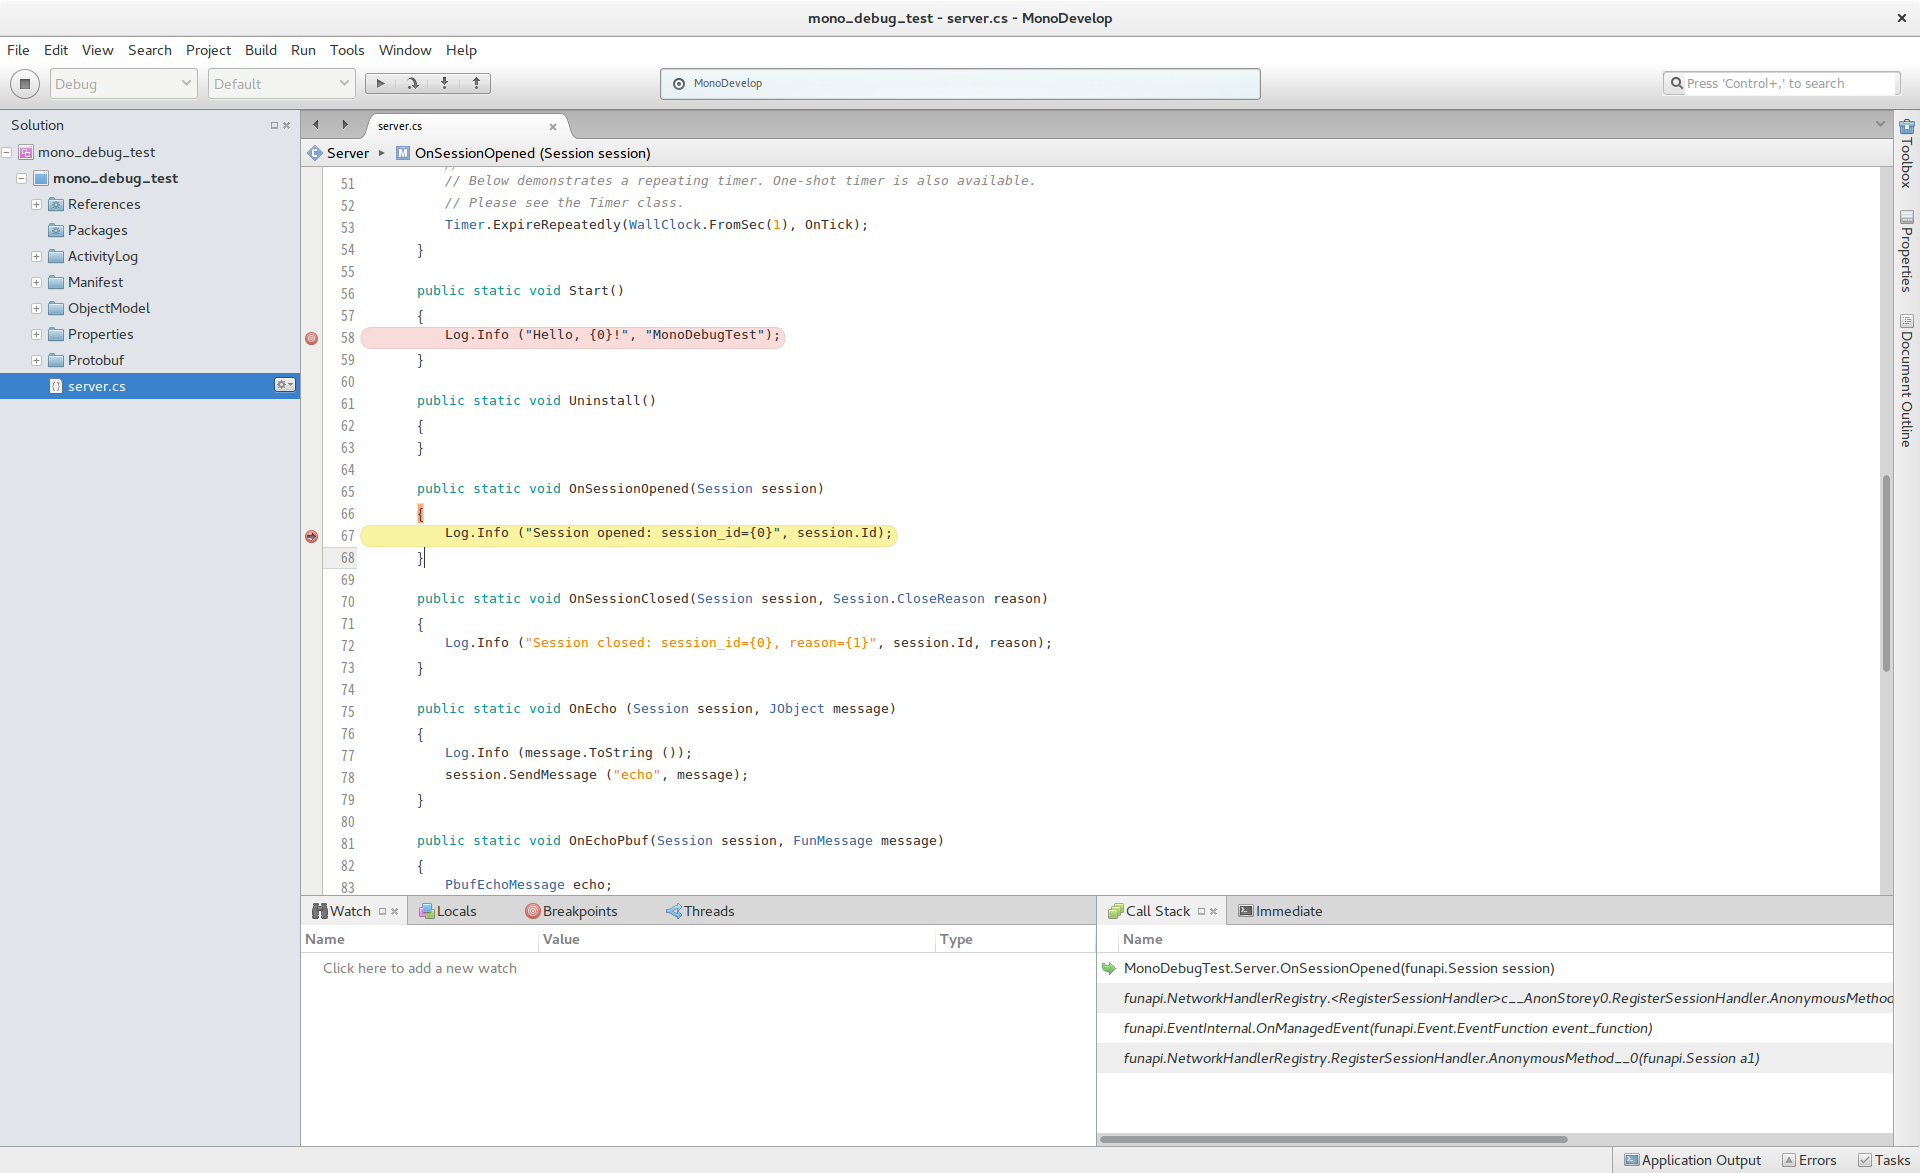Close the Call Stack pad
The height and width of the screenshot is (1173, 1920).
1214,911
